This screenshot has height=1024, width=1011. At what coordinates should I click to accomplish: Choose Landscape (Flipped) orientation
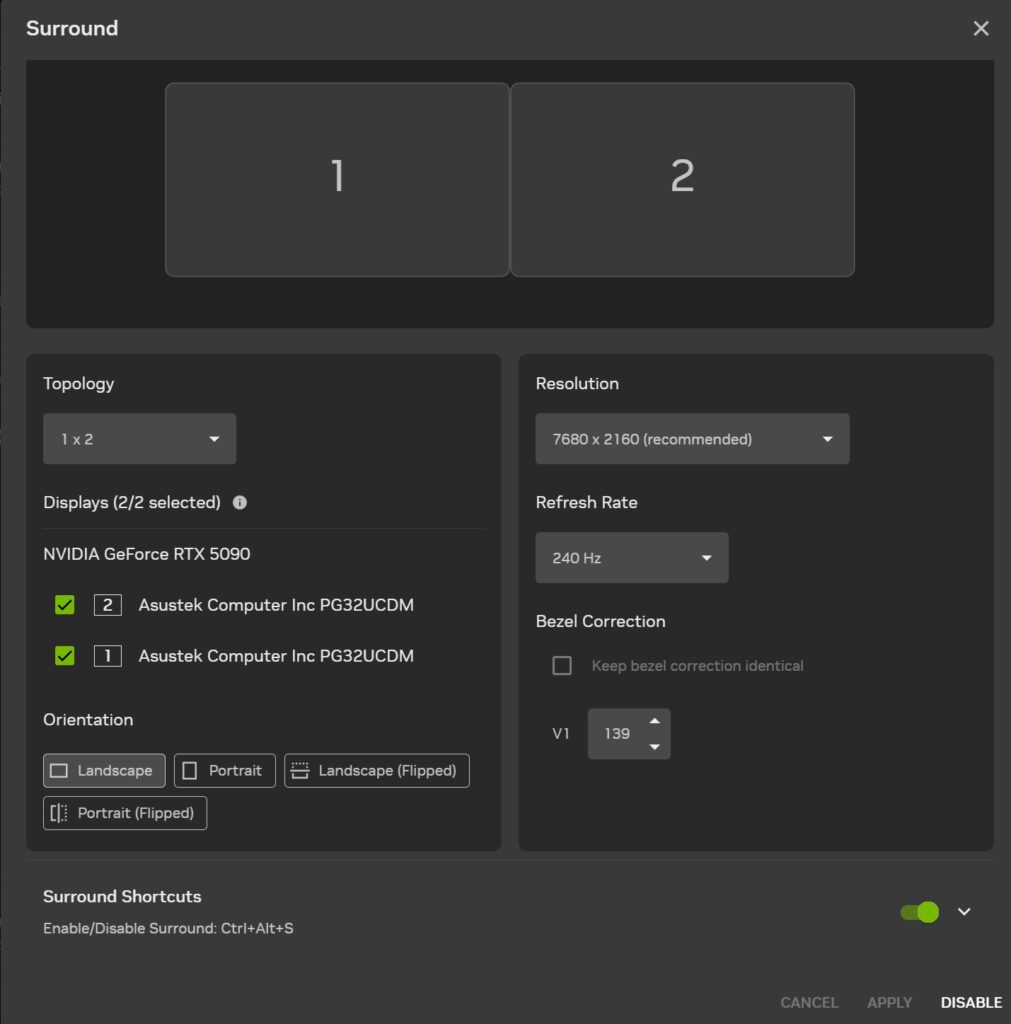pyautogui.click(x=376, y=771)
